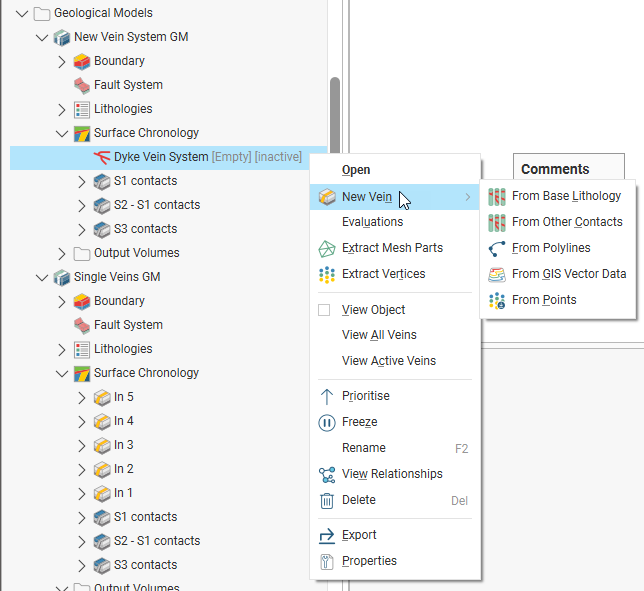Select Fault System under Single Veins GM
Screen dimensions: 644x591
click(x=128, y=325)
